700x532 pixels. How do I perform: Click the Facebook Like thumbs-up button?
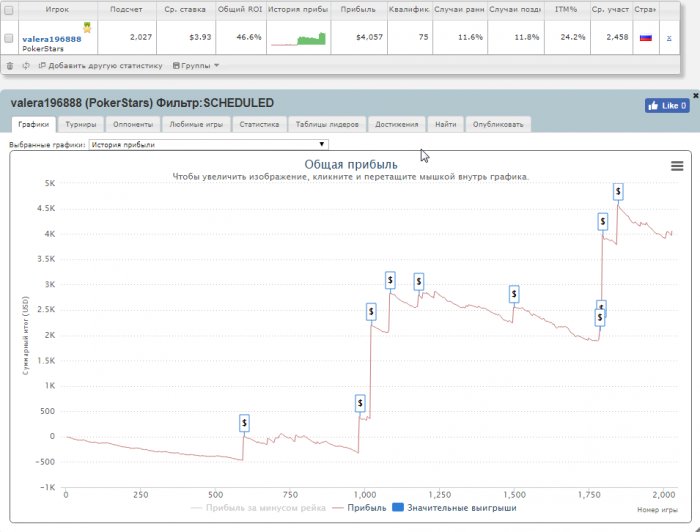667,106
